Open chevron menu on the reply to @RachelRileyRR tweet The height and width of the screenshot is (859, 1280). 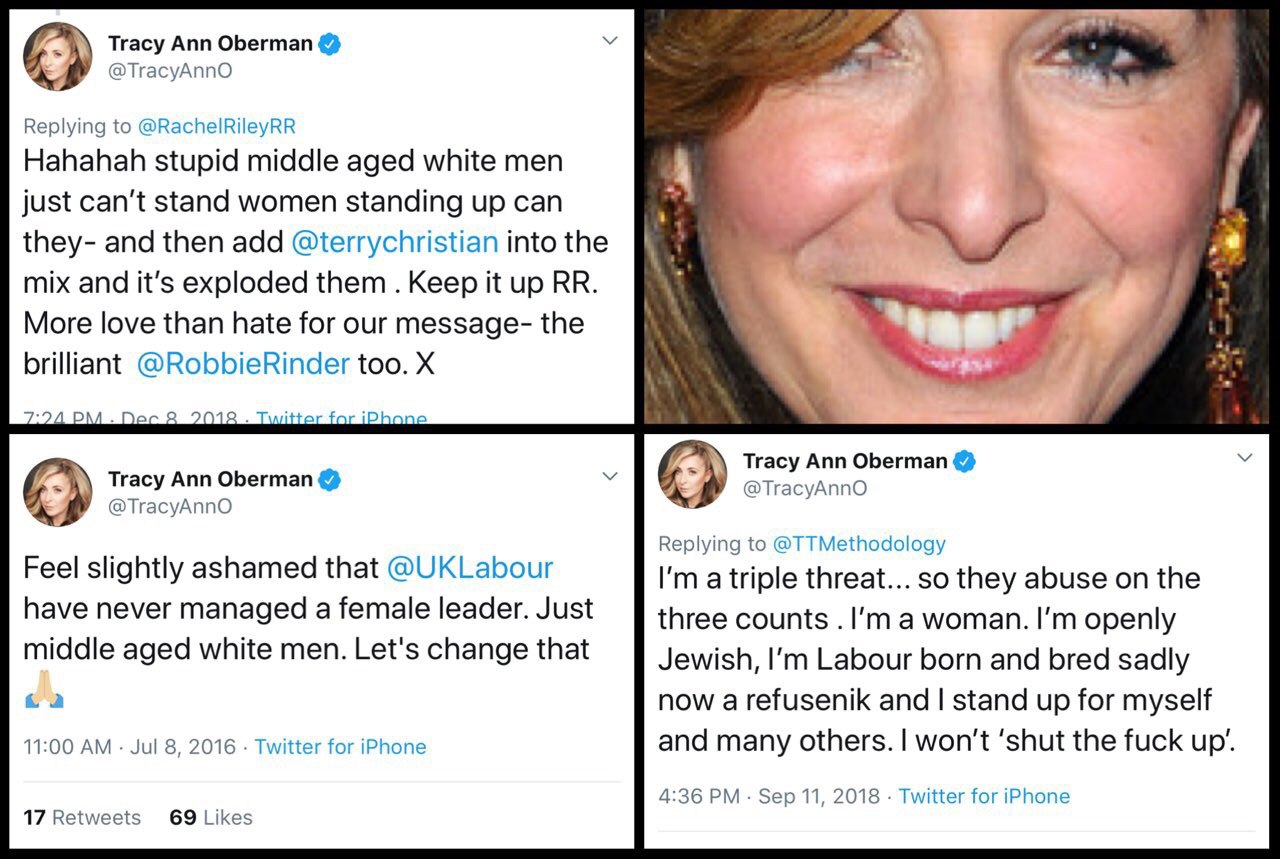coord(609,41)
